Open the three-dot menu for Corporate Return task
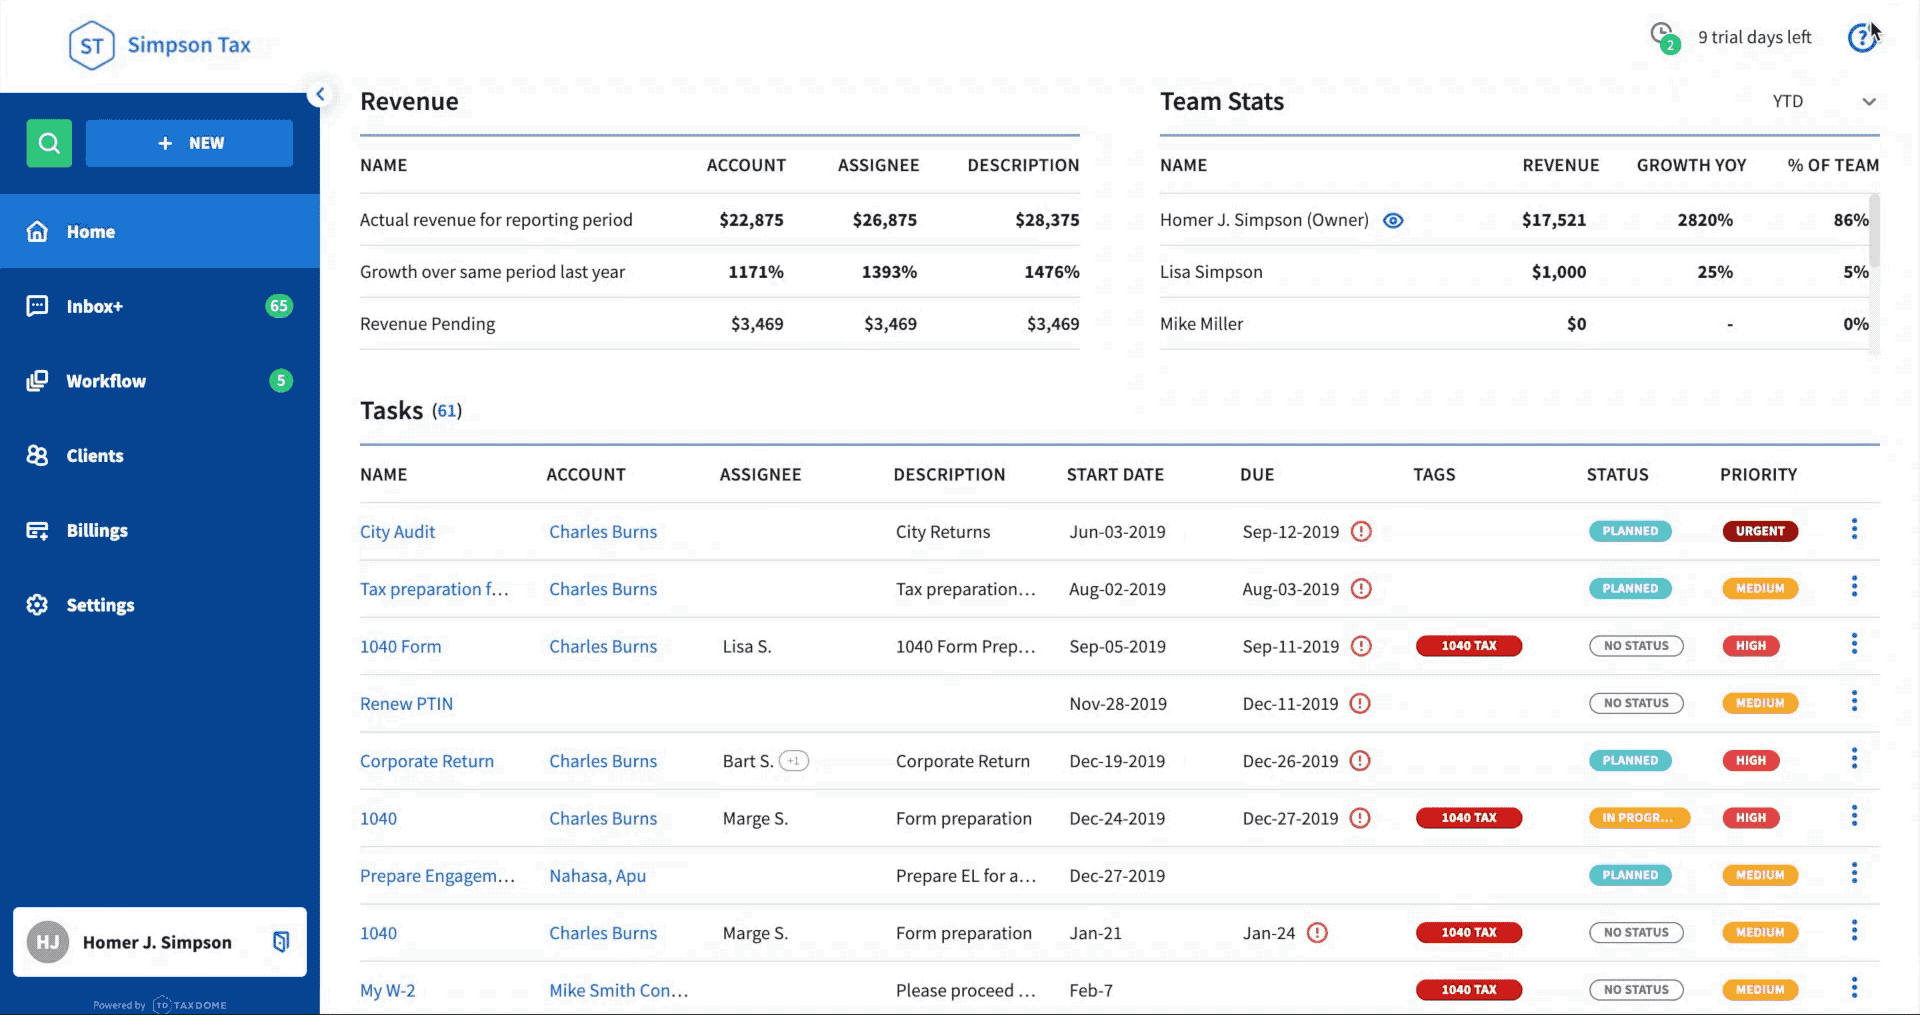The width and height of the screenshot is (1920, 1015). click(1854, 758)
